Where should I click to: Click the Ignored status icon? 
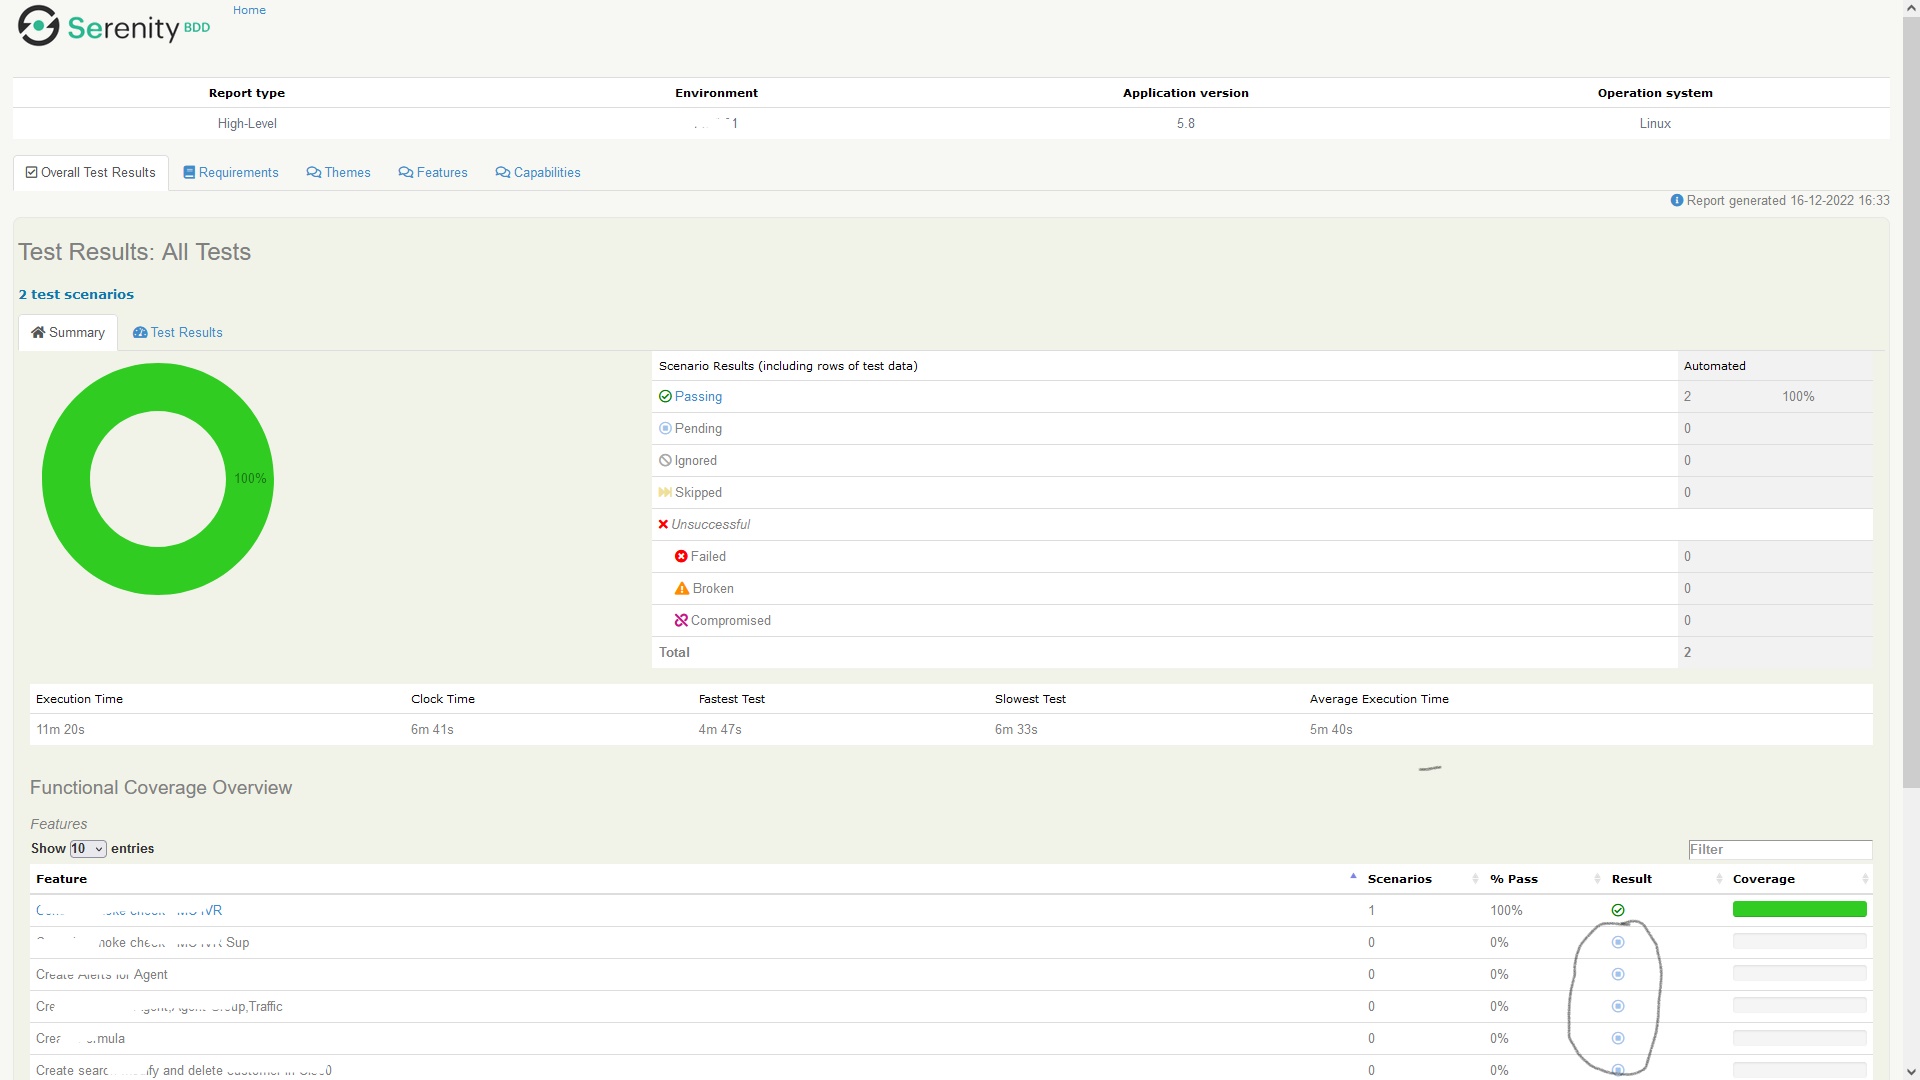[665, 460]
